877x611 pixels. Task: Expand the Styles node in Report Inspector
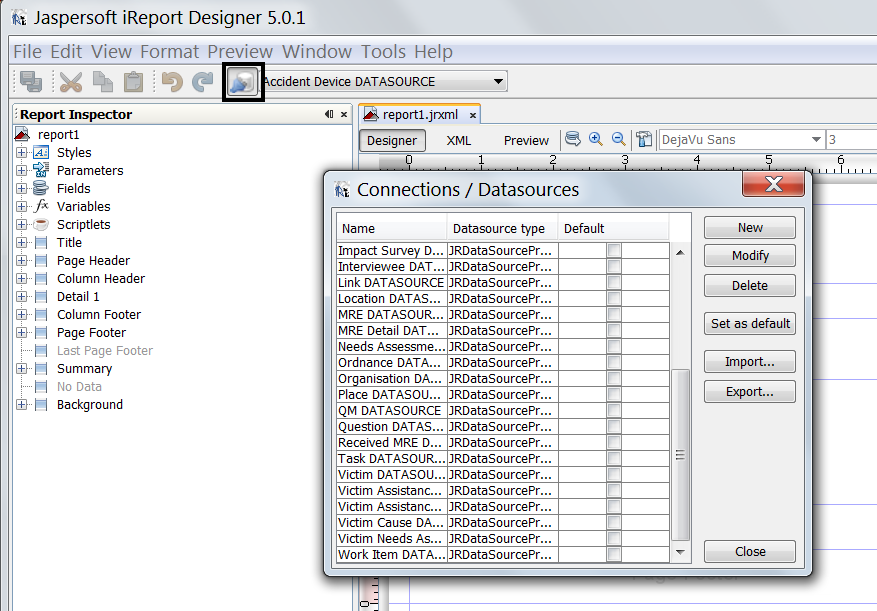22,152
